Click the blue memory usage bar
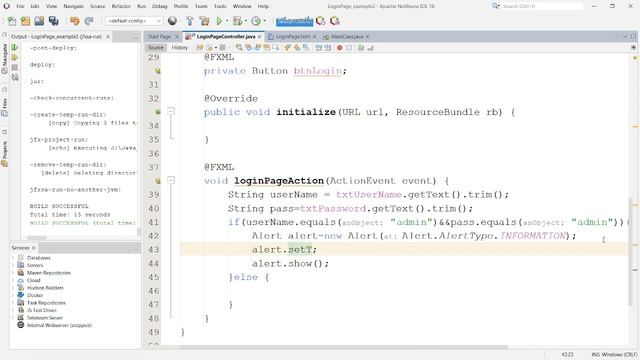 tap(294, 21)
